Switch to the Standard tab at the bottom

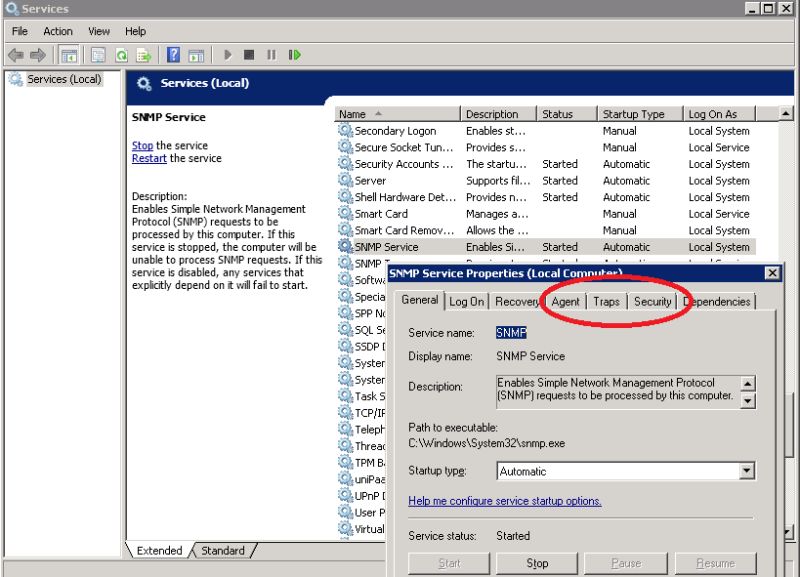point(222,550)
